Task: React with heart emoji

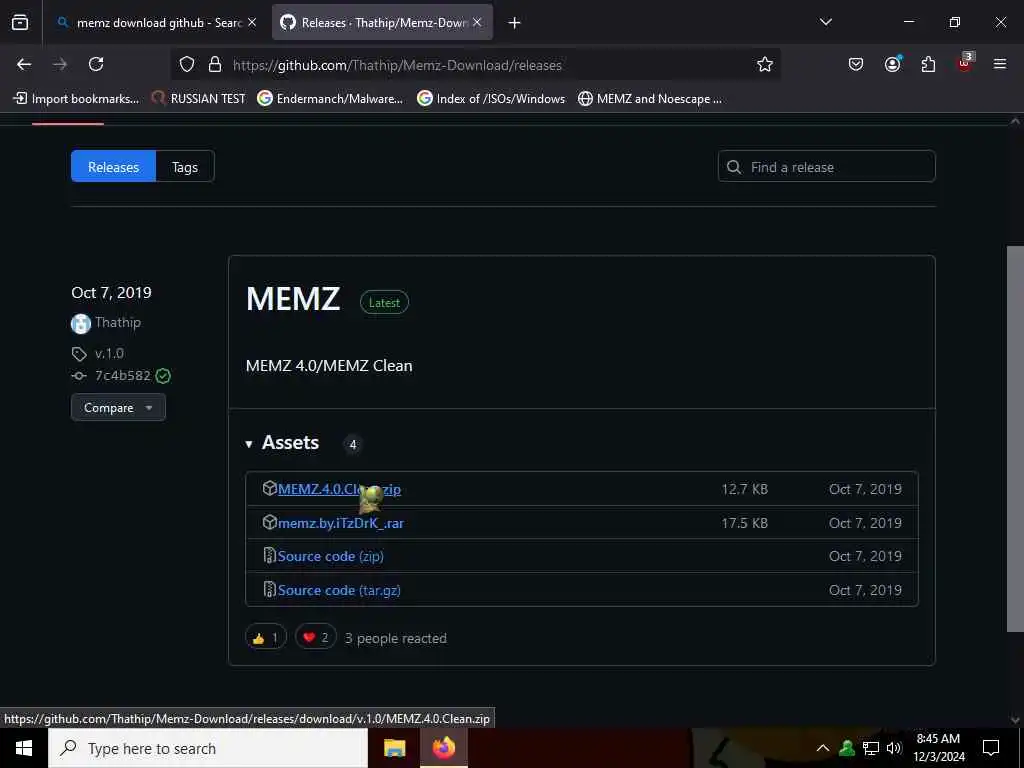Action: click(315, 637)
